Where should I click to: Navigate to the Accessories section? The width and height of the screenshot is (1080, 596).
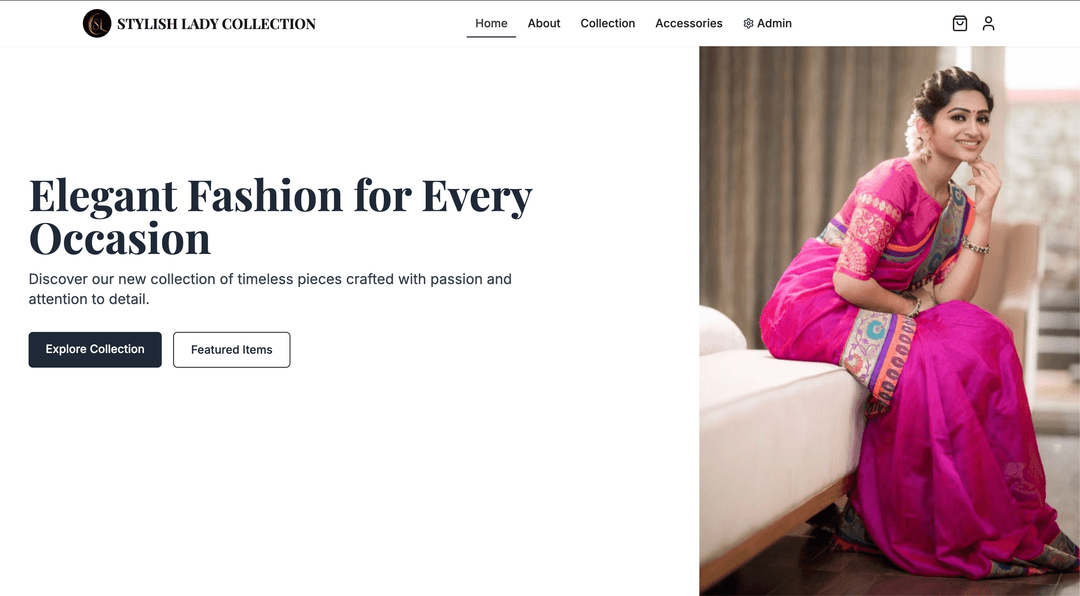pos(688,22)
